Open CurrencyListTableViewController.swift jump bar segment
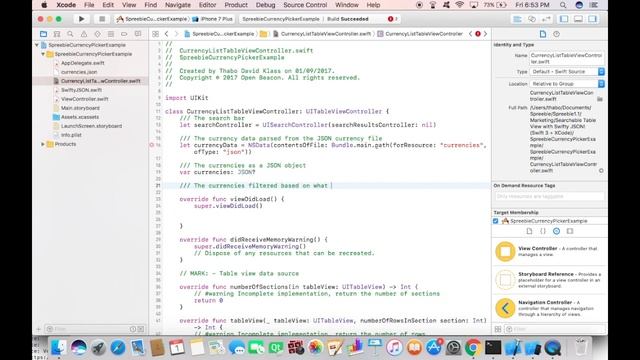Viewport: 640px width, 360px height. coord(322,34)
